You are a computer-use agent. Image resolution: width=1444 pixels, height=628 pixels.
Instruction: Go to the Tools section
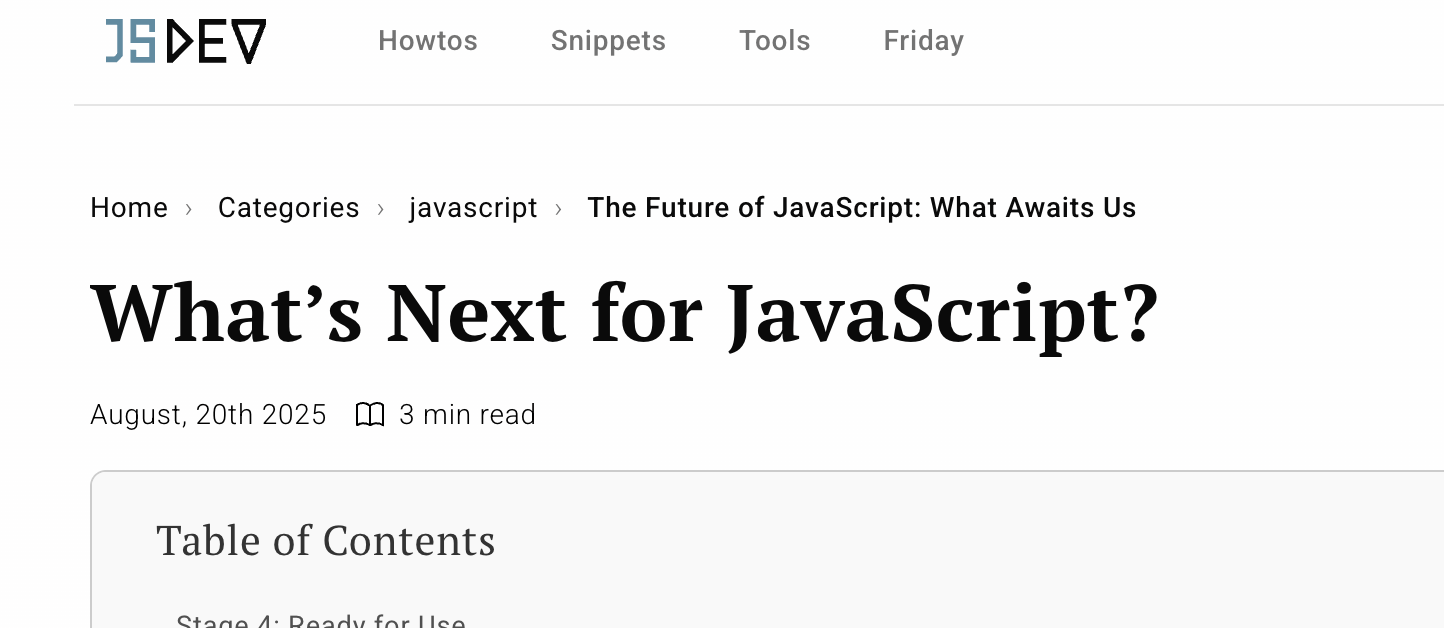[775, 41]
